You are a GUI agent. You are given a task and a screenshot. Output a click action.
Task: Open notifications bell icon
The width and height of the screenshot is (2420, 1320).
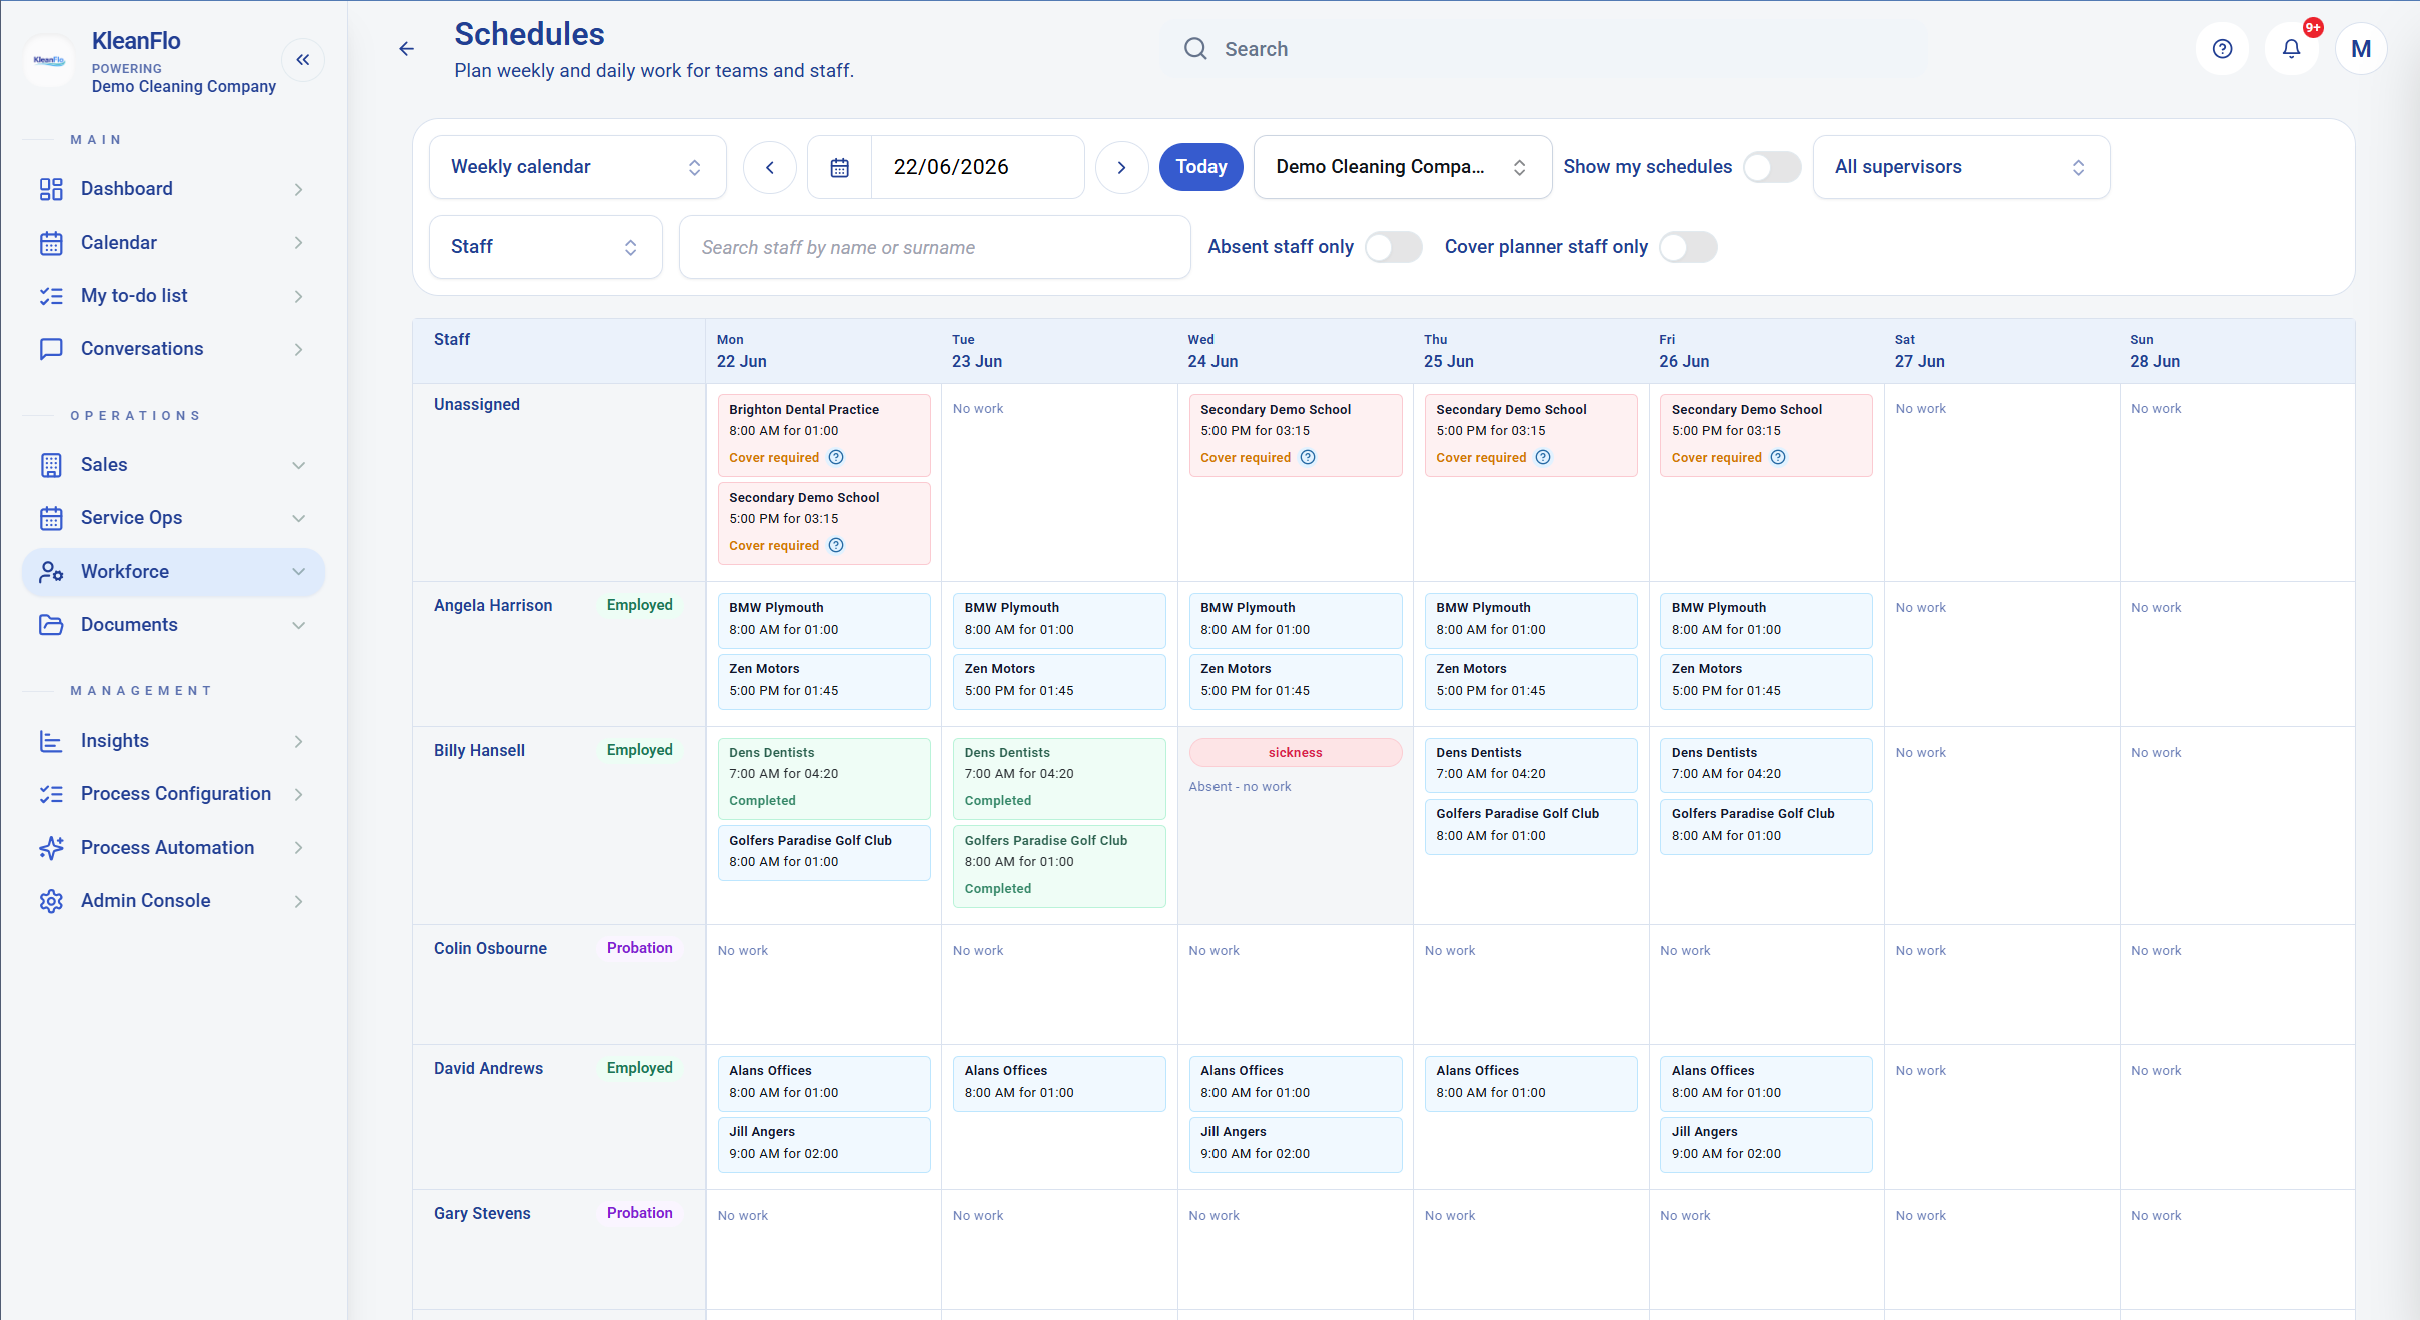pos(2291,49)
